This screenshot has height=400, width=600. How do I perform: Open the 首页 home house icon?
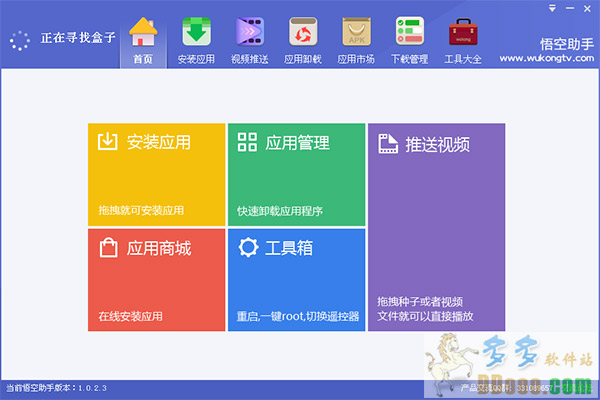143,31
